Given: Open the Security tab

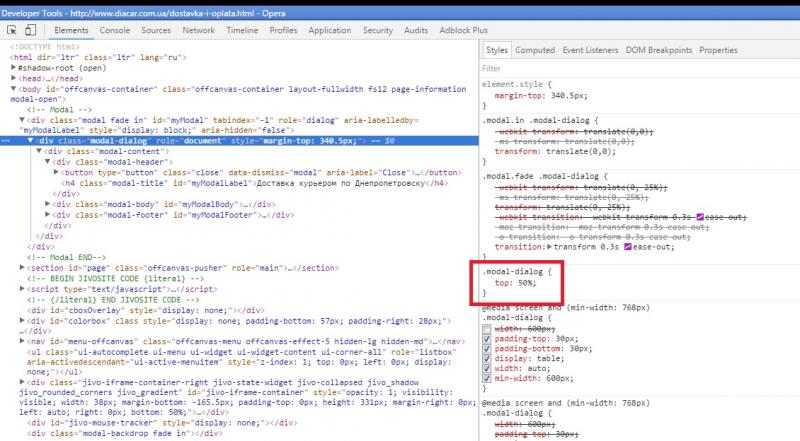Looking at the screenshot, I should [x=378, y=30].
